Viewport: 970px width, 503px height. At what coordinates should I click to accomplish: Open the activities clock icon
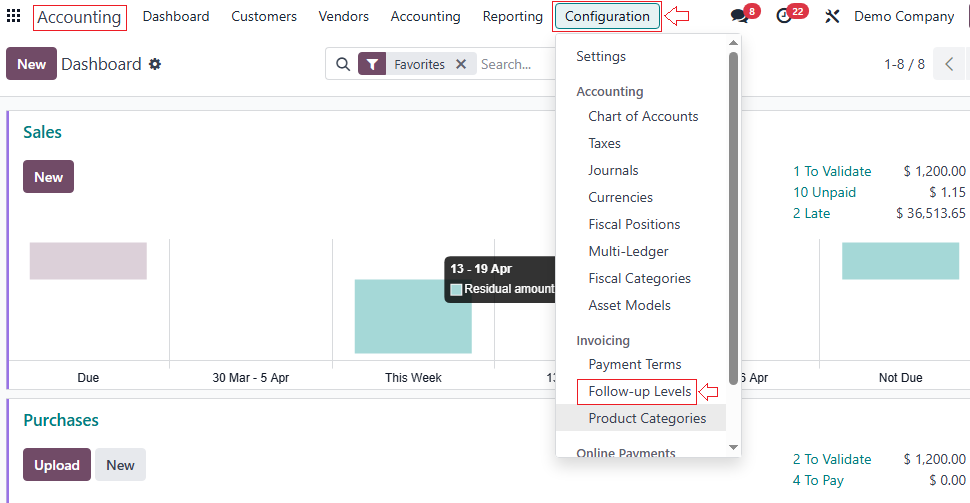(x=784, y=17)
